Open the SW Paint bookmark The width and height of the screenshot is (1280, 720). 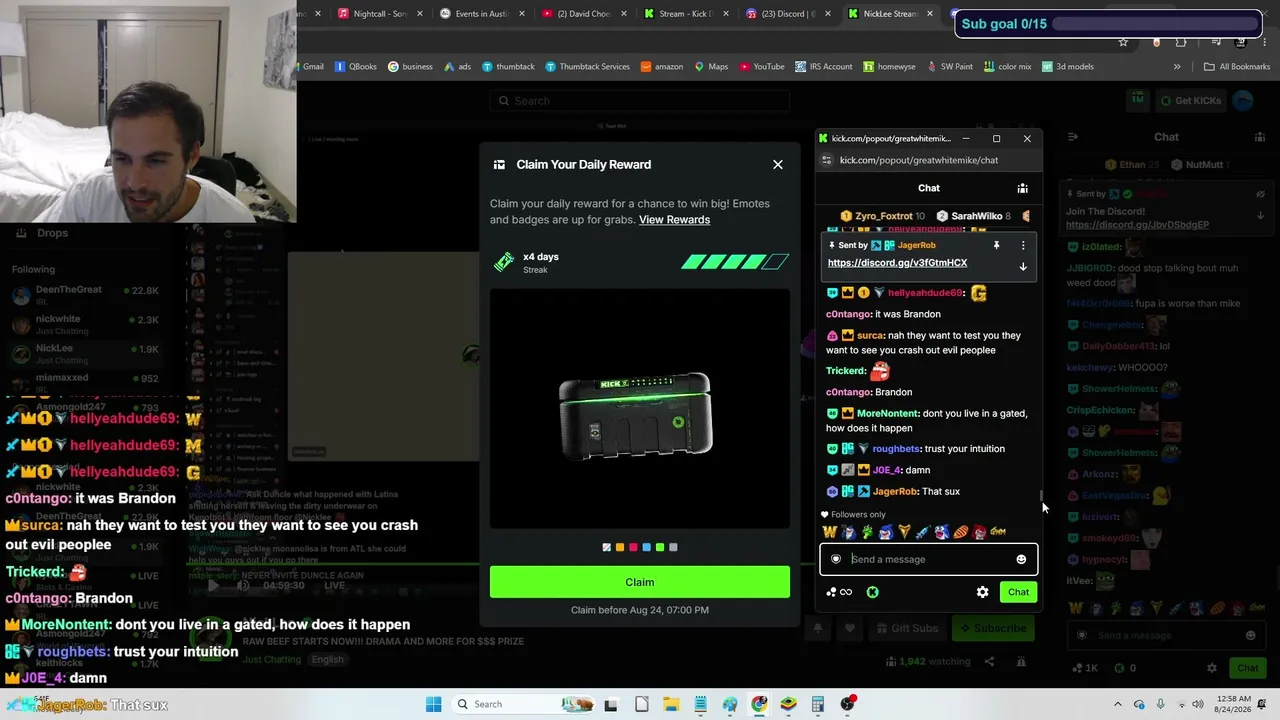(x=950, y=67)
